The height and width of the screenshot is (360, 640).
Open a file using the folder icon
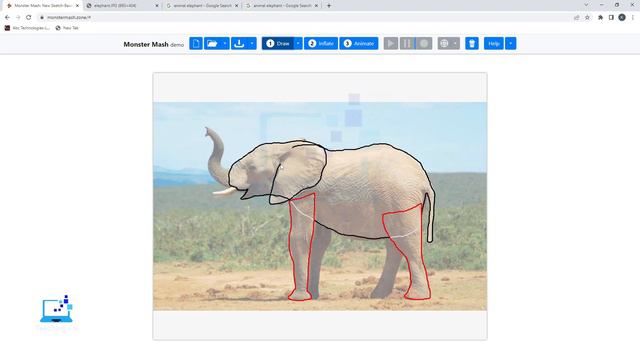point(212,43)
